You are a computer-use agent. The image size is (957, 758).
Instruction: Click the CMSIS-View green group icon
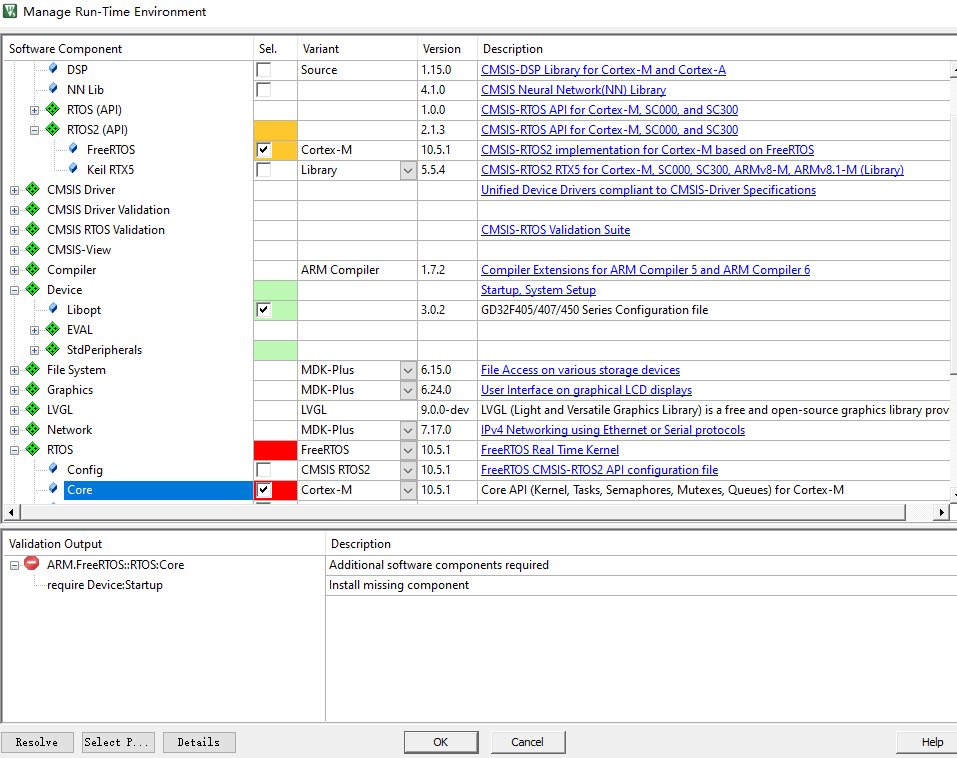pyautogui.click(x=33, y=249)
